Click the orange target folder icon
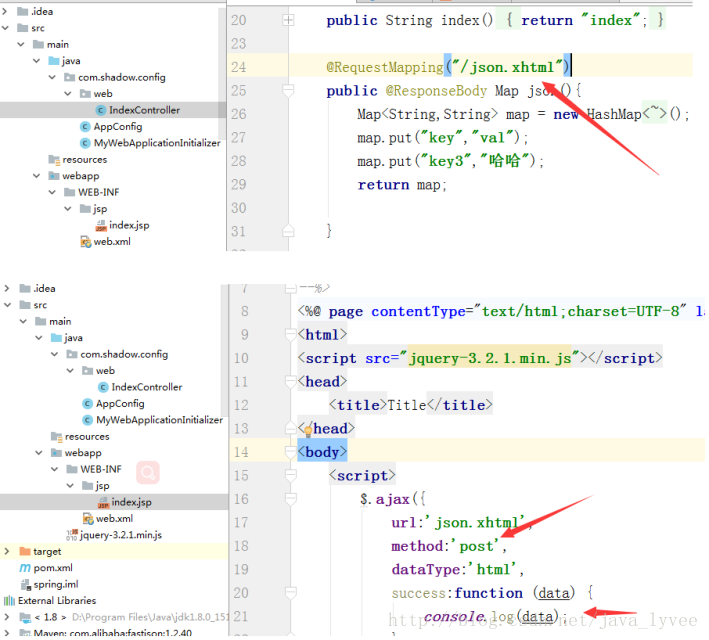Screen dimensions: 709x640 tap(25, 551)
